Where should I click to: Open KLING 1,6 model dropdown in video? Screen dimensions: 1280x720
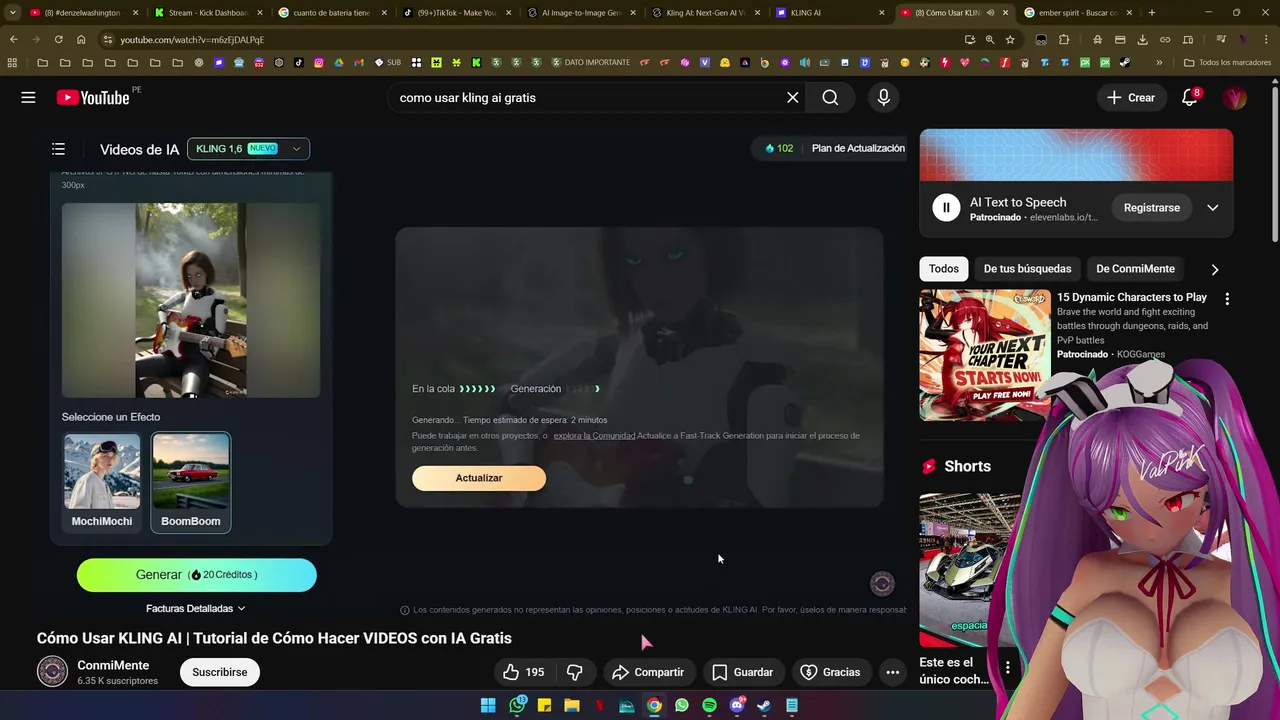coord(248,148)
